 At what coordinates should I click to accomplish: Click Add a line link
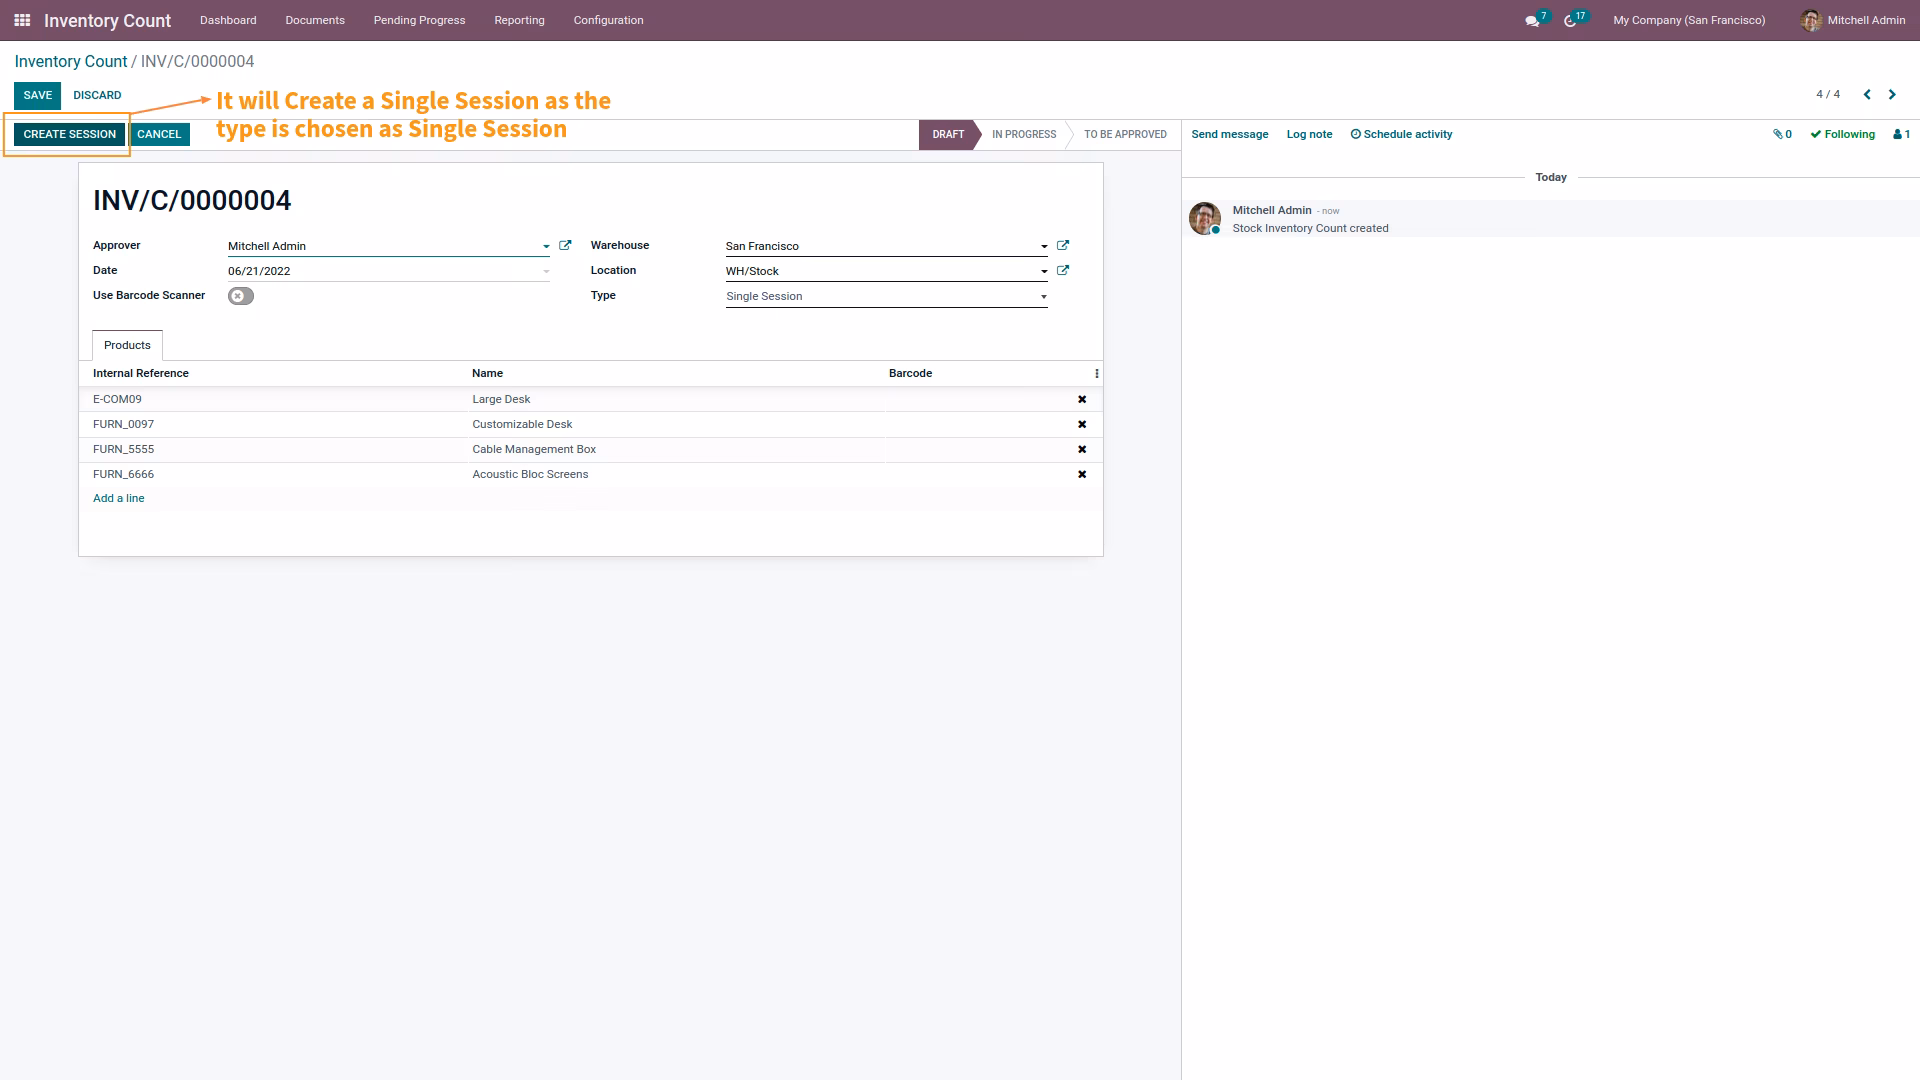click(118, 498)
